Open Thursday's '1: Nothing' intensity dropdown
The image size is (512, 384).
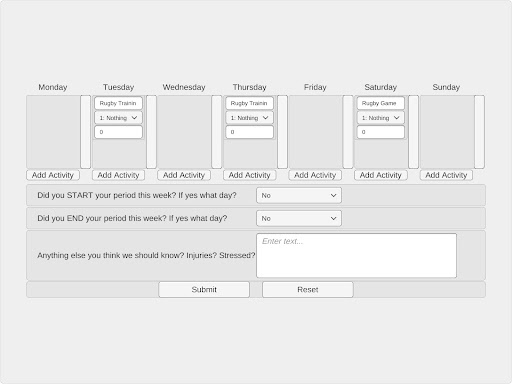point(249,118)
